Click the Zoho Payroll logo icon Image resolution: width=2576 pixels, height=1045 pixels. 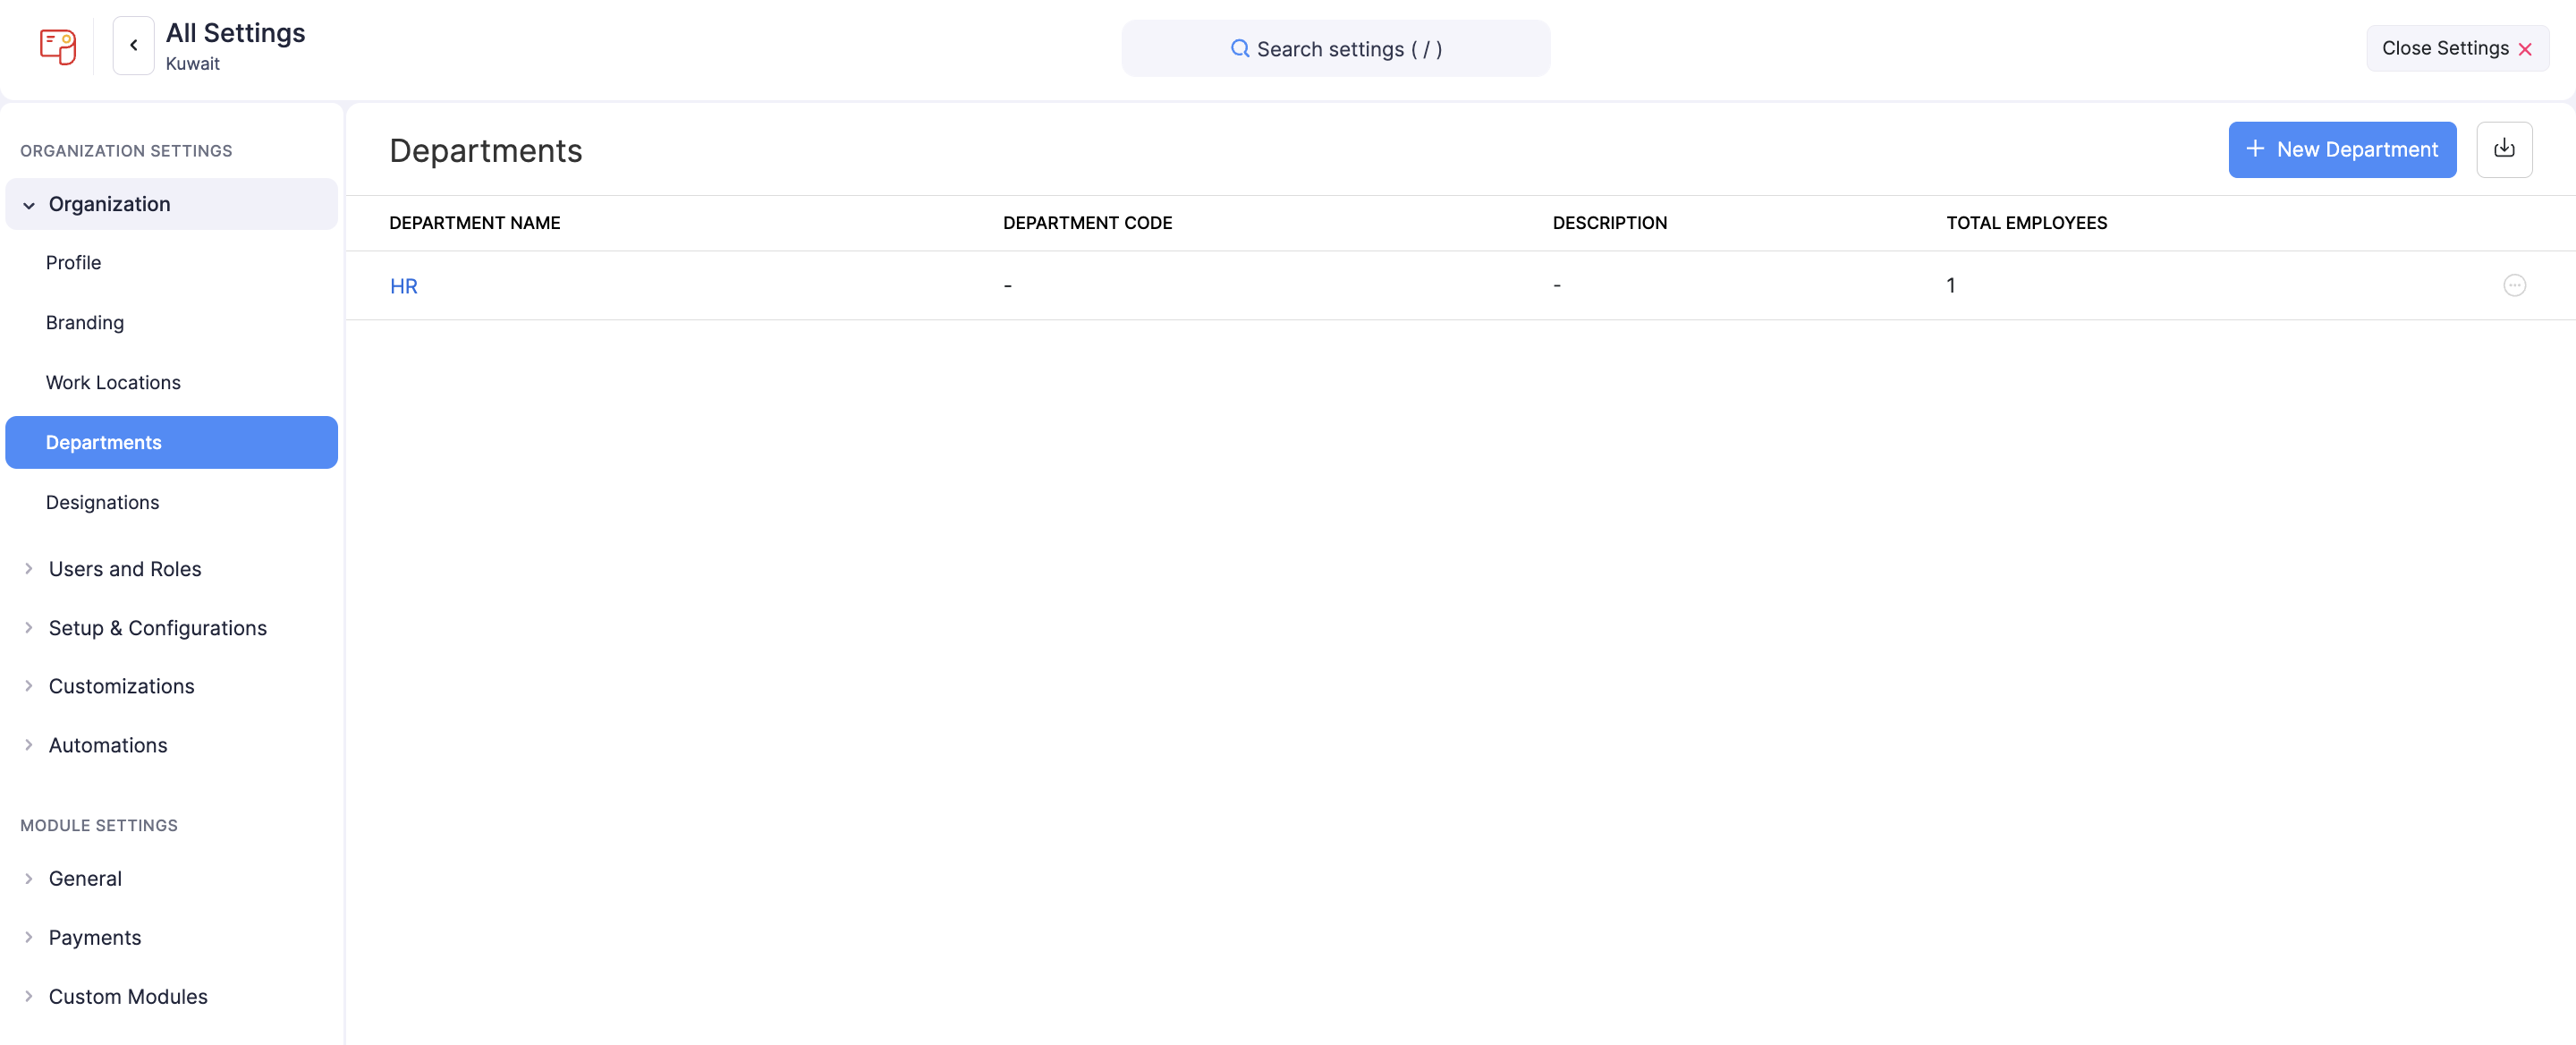point(57,46)
